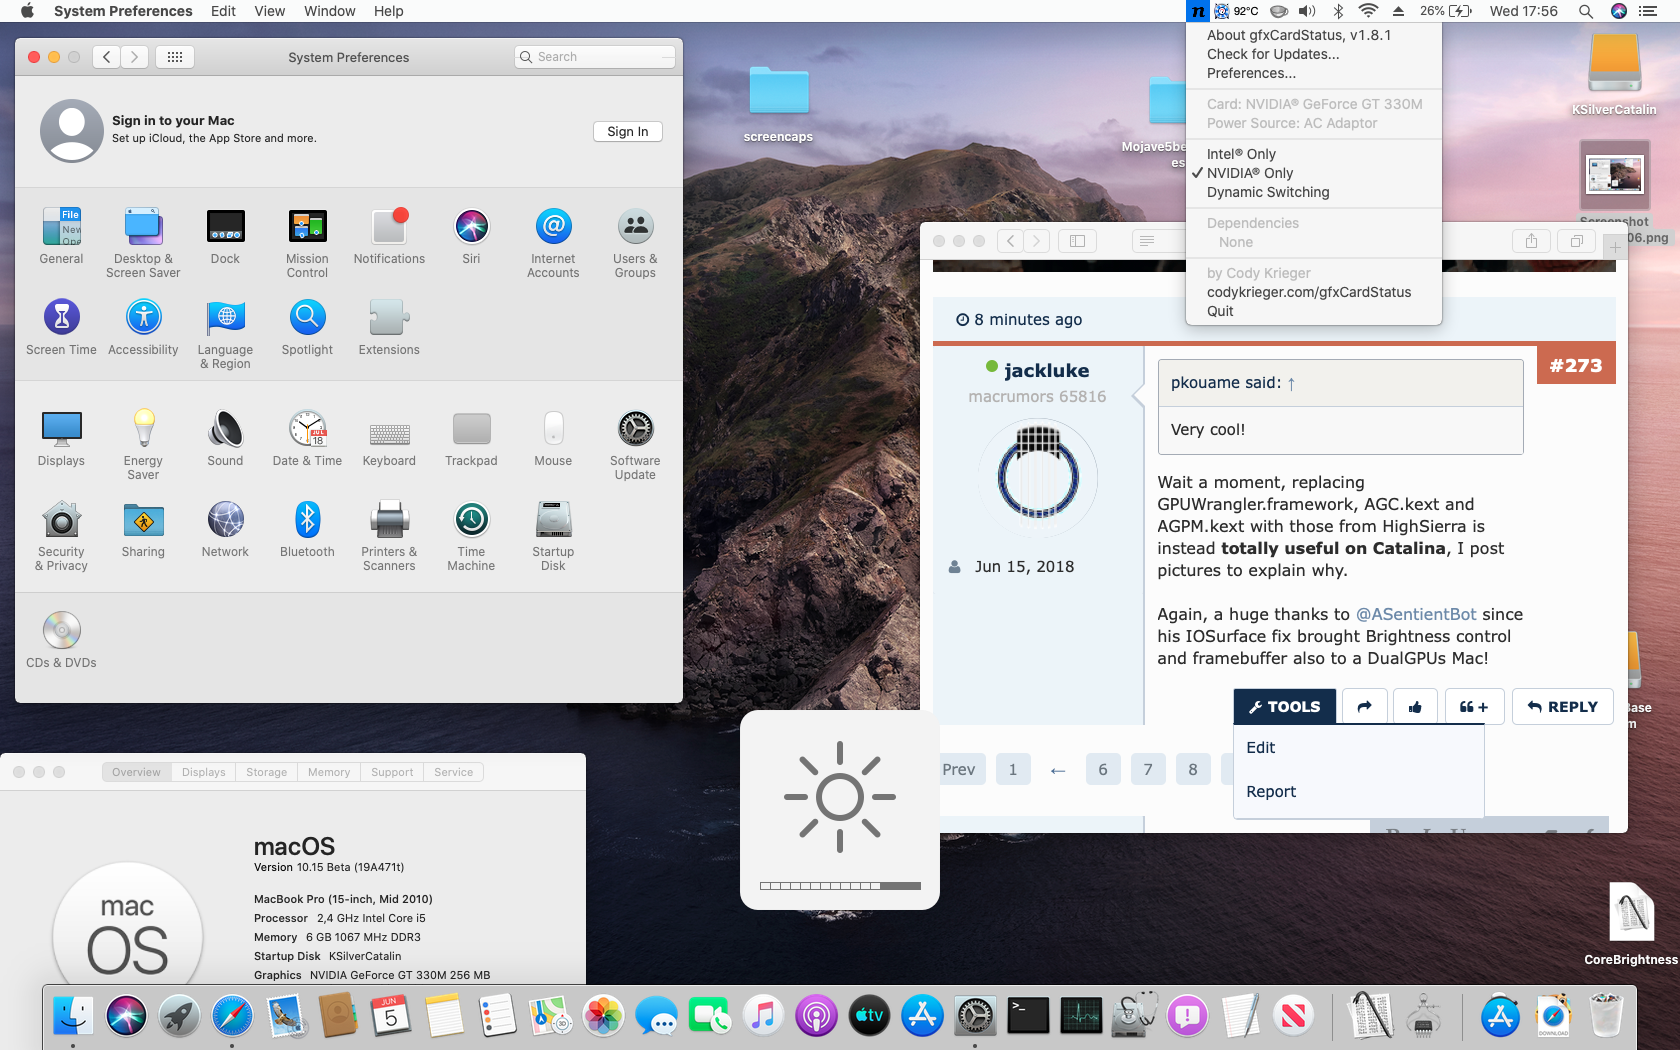Open Startup Disk preferences
The height and width of the screenshot is (1050, 1680).
(x=553, y=536)
